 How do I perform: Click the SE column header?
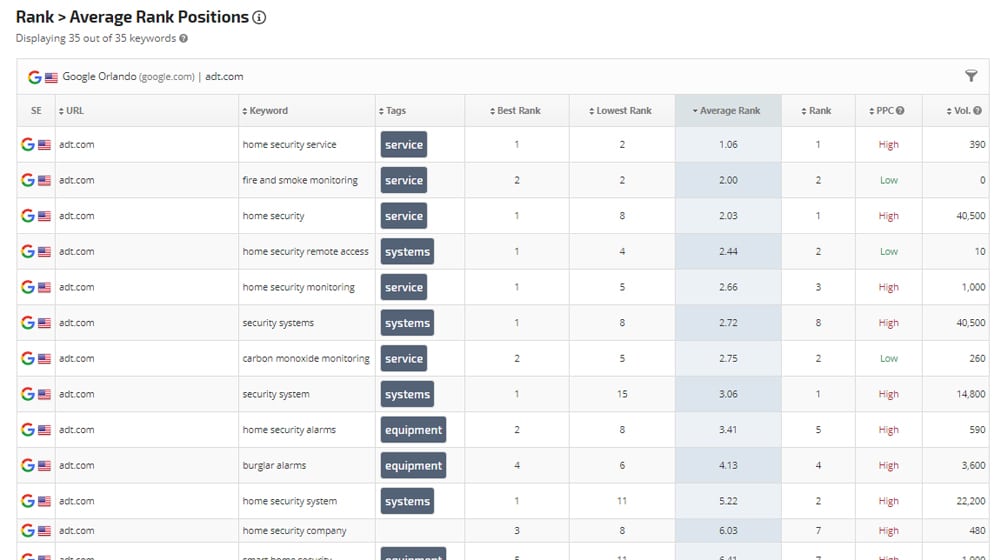click(x=36, y=110)
